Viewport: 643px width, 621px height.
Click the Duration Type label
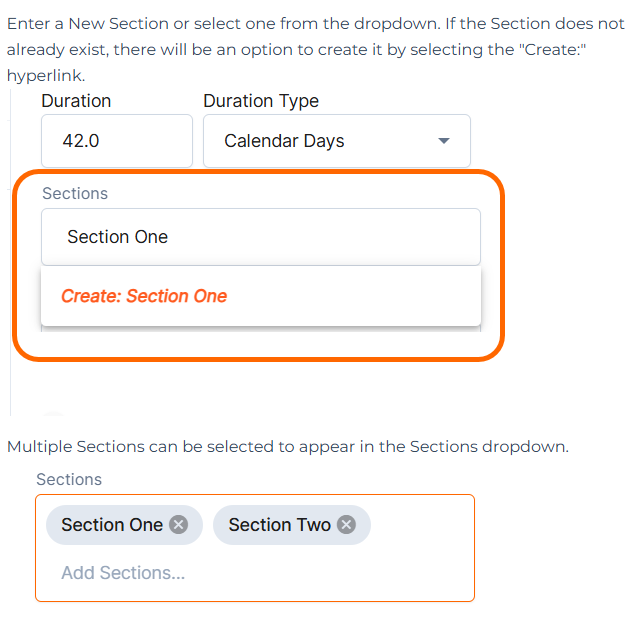[x=261, y=101]
